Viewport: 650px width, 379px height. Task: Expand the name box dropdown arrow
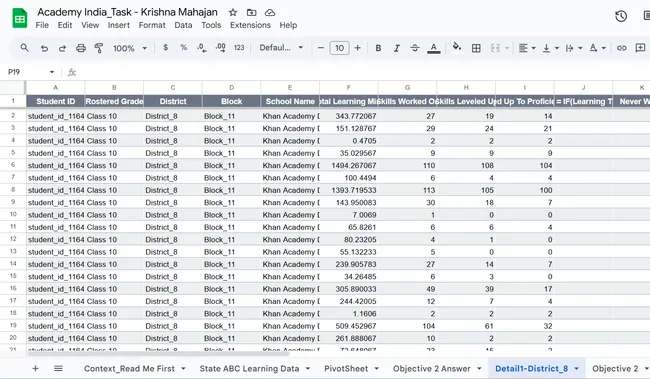[52, 72]
